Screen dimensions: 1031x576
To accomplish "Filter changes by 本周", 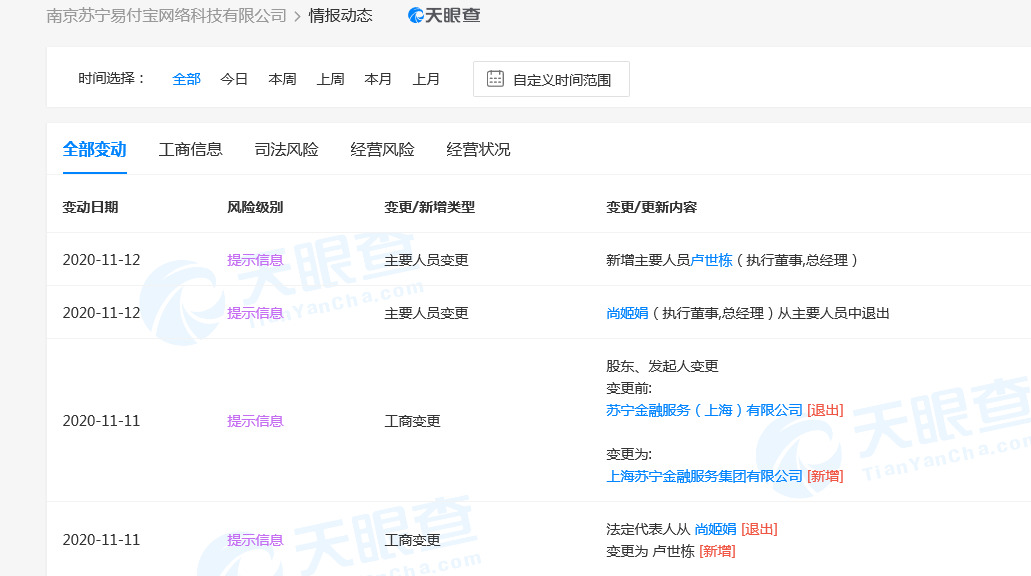I will pos(282,80).
